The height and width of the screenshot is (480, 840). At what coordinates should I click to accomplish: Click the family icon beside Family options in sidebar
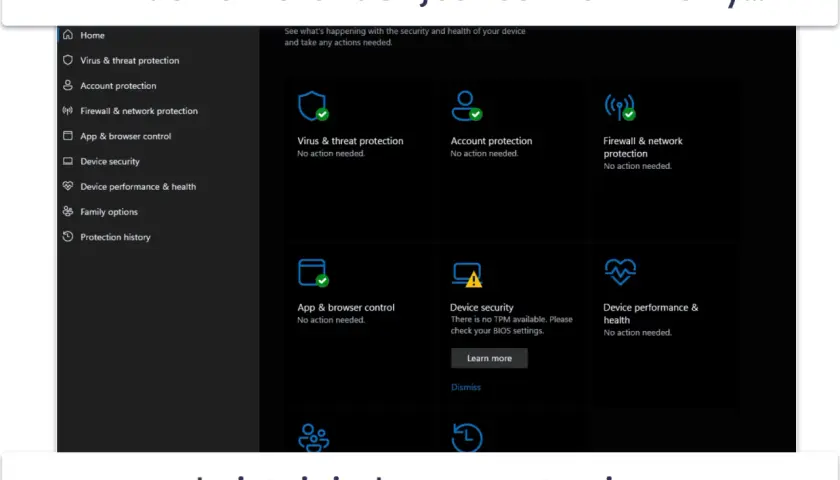68,211
